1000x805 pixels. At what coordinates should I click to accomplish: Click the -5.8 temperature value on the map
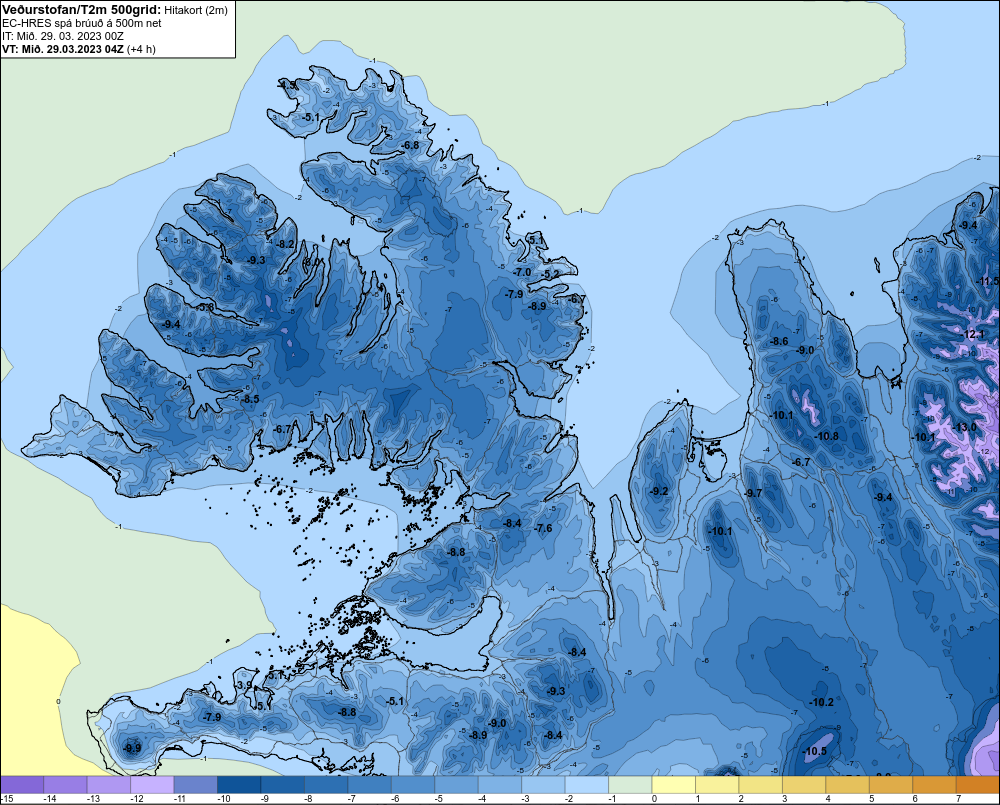tap(205, 307)
